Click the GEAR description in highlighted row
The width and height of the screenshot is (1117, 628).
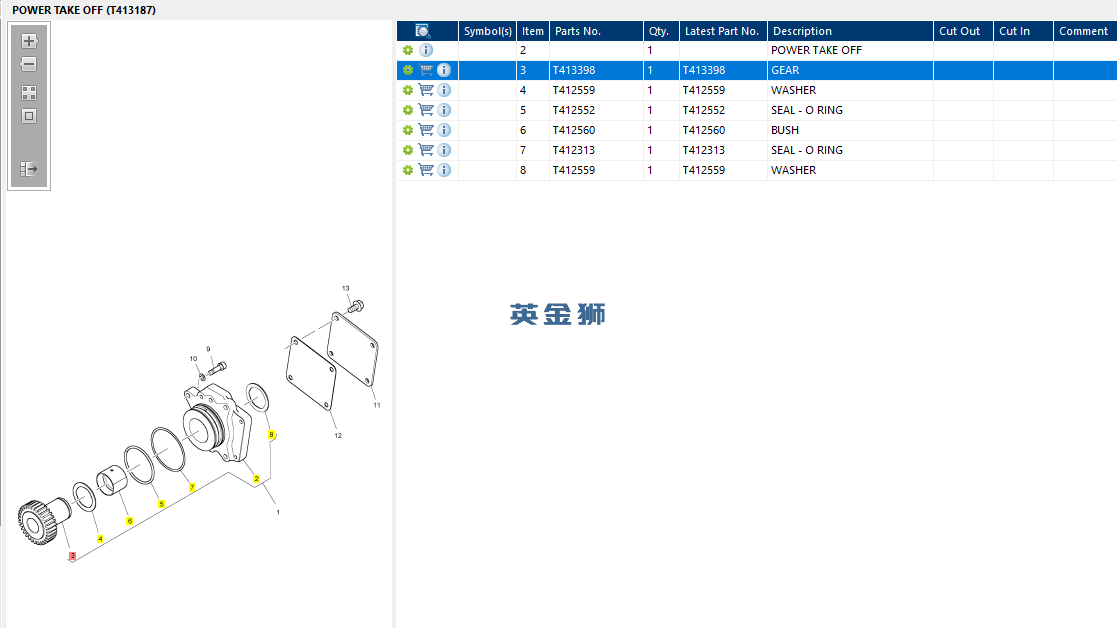[x=785, y=70]
